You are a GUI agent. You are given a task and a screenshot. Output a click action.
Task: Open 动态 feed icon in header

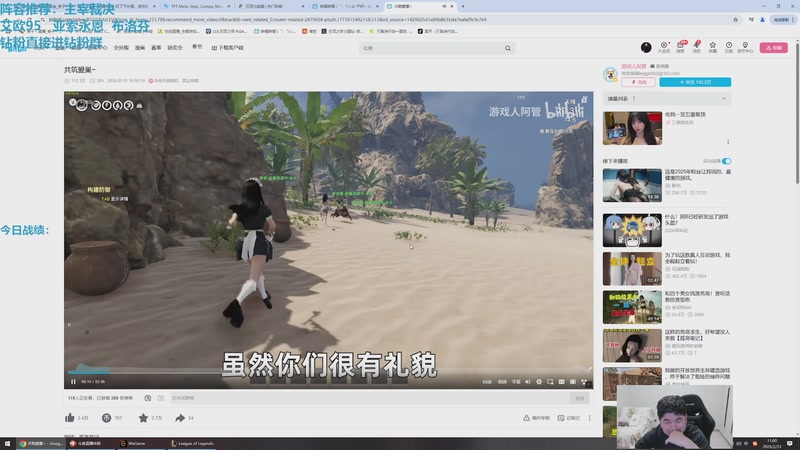click(696, 47)
